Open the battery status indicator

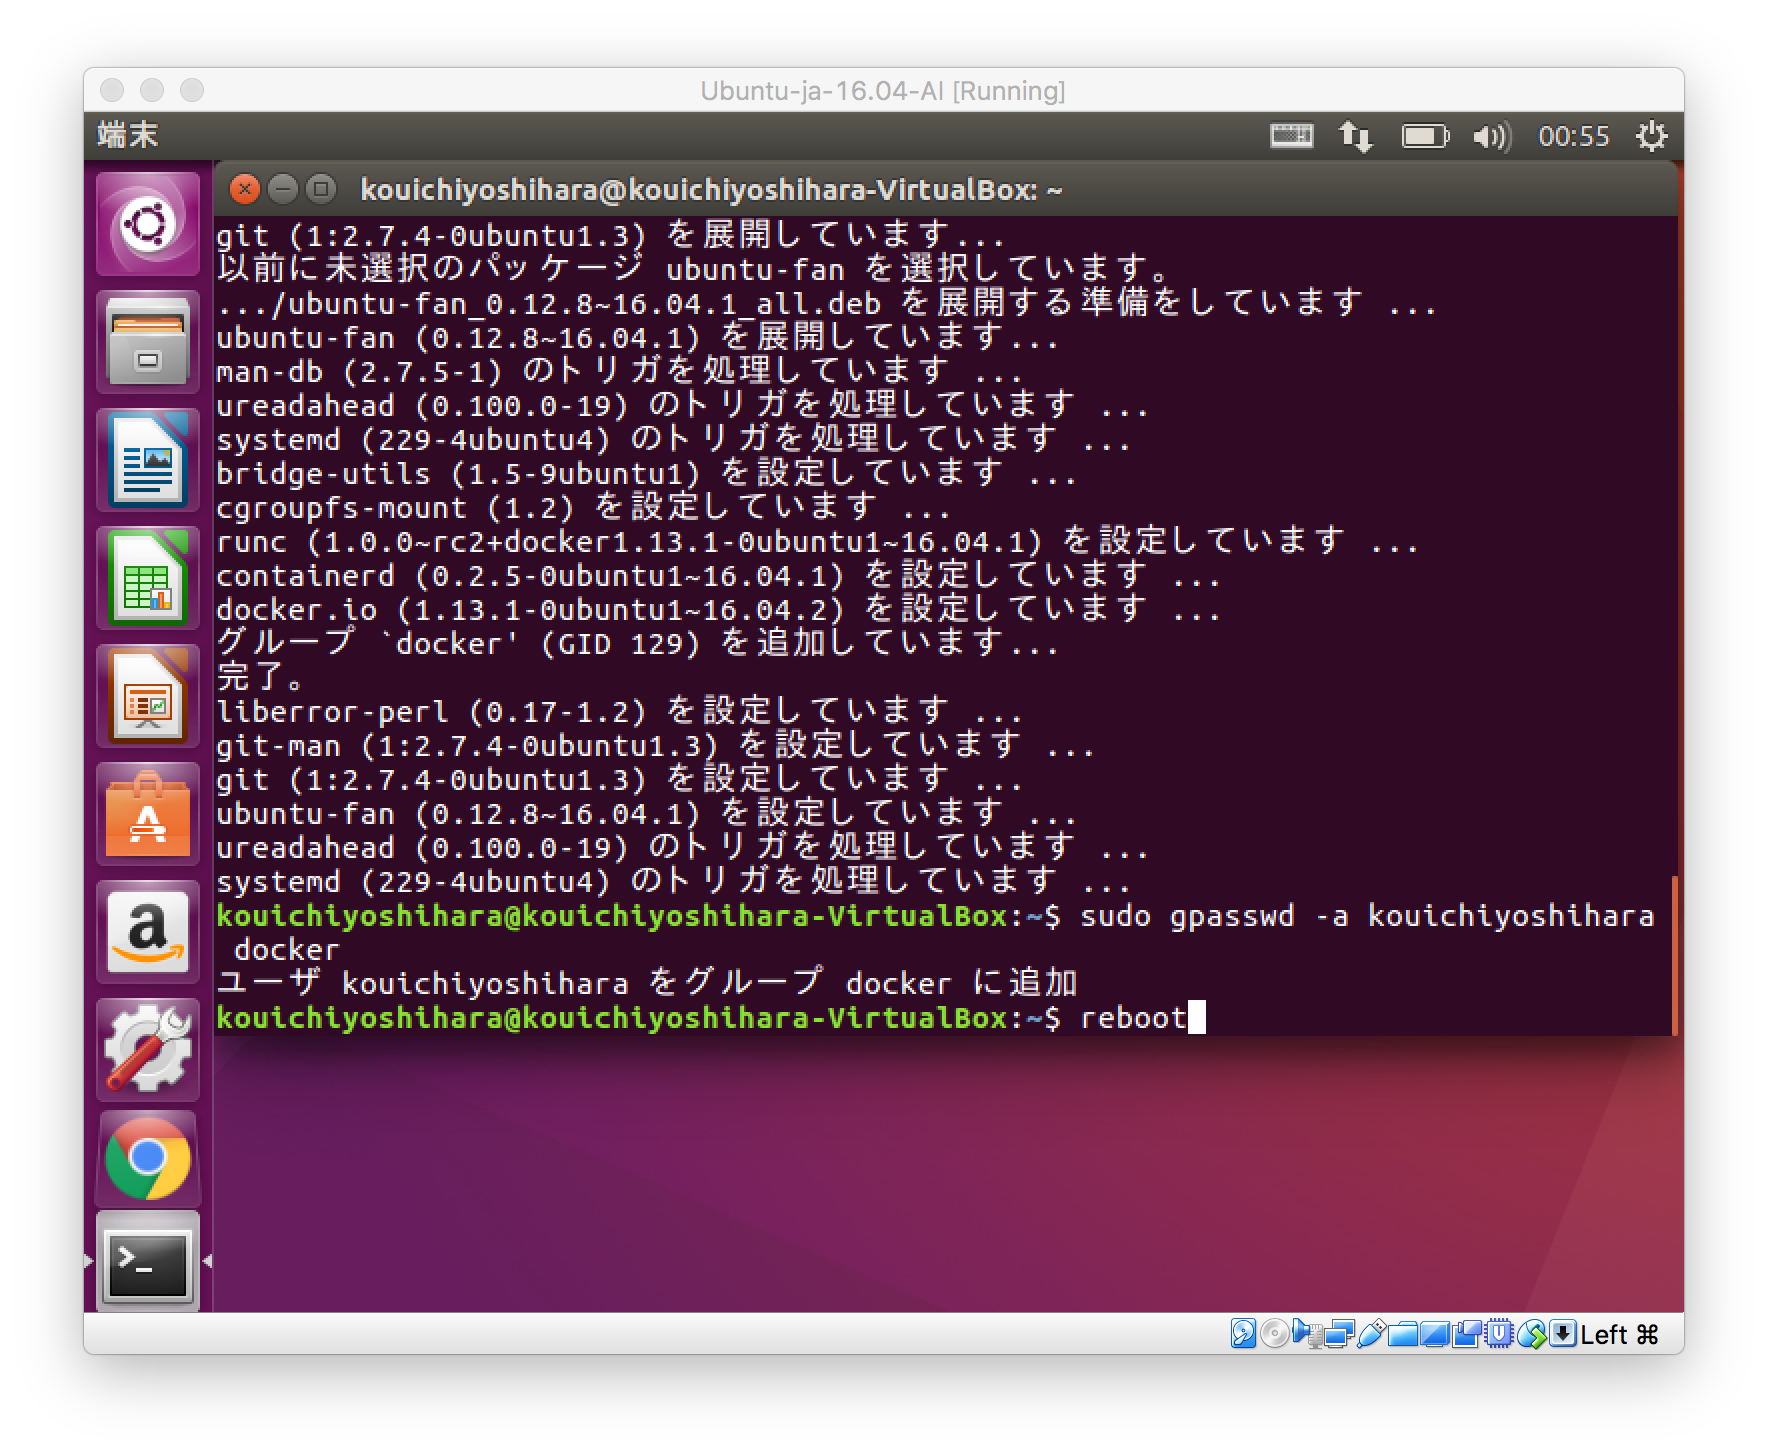coord(1425,135)
